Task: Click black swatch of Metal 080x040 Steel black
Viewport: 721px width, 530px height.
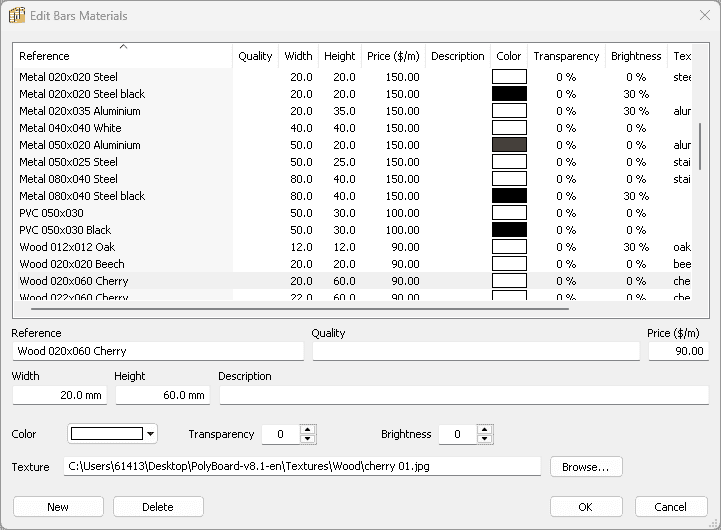Action: (509, 196)
